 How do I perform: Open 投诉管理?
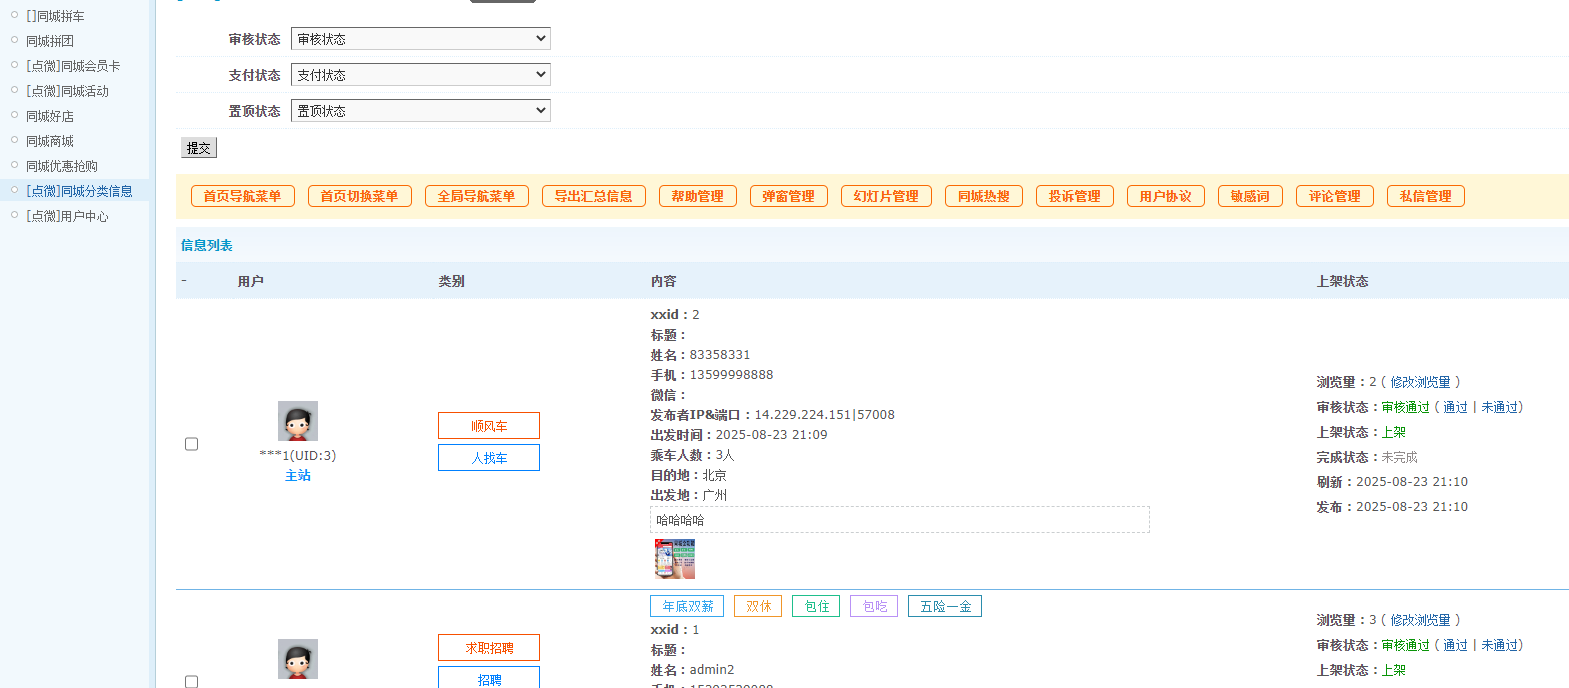click(1075, 196)
